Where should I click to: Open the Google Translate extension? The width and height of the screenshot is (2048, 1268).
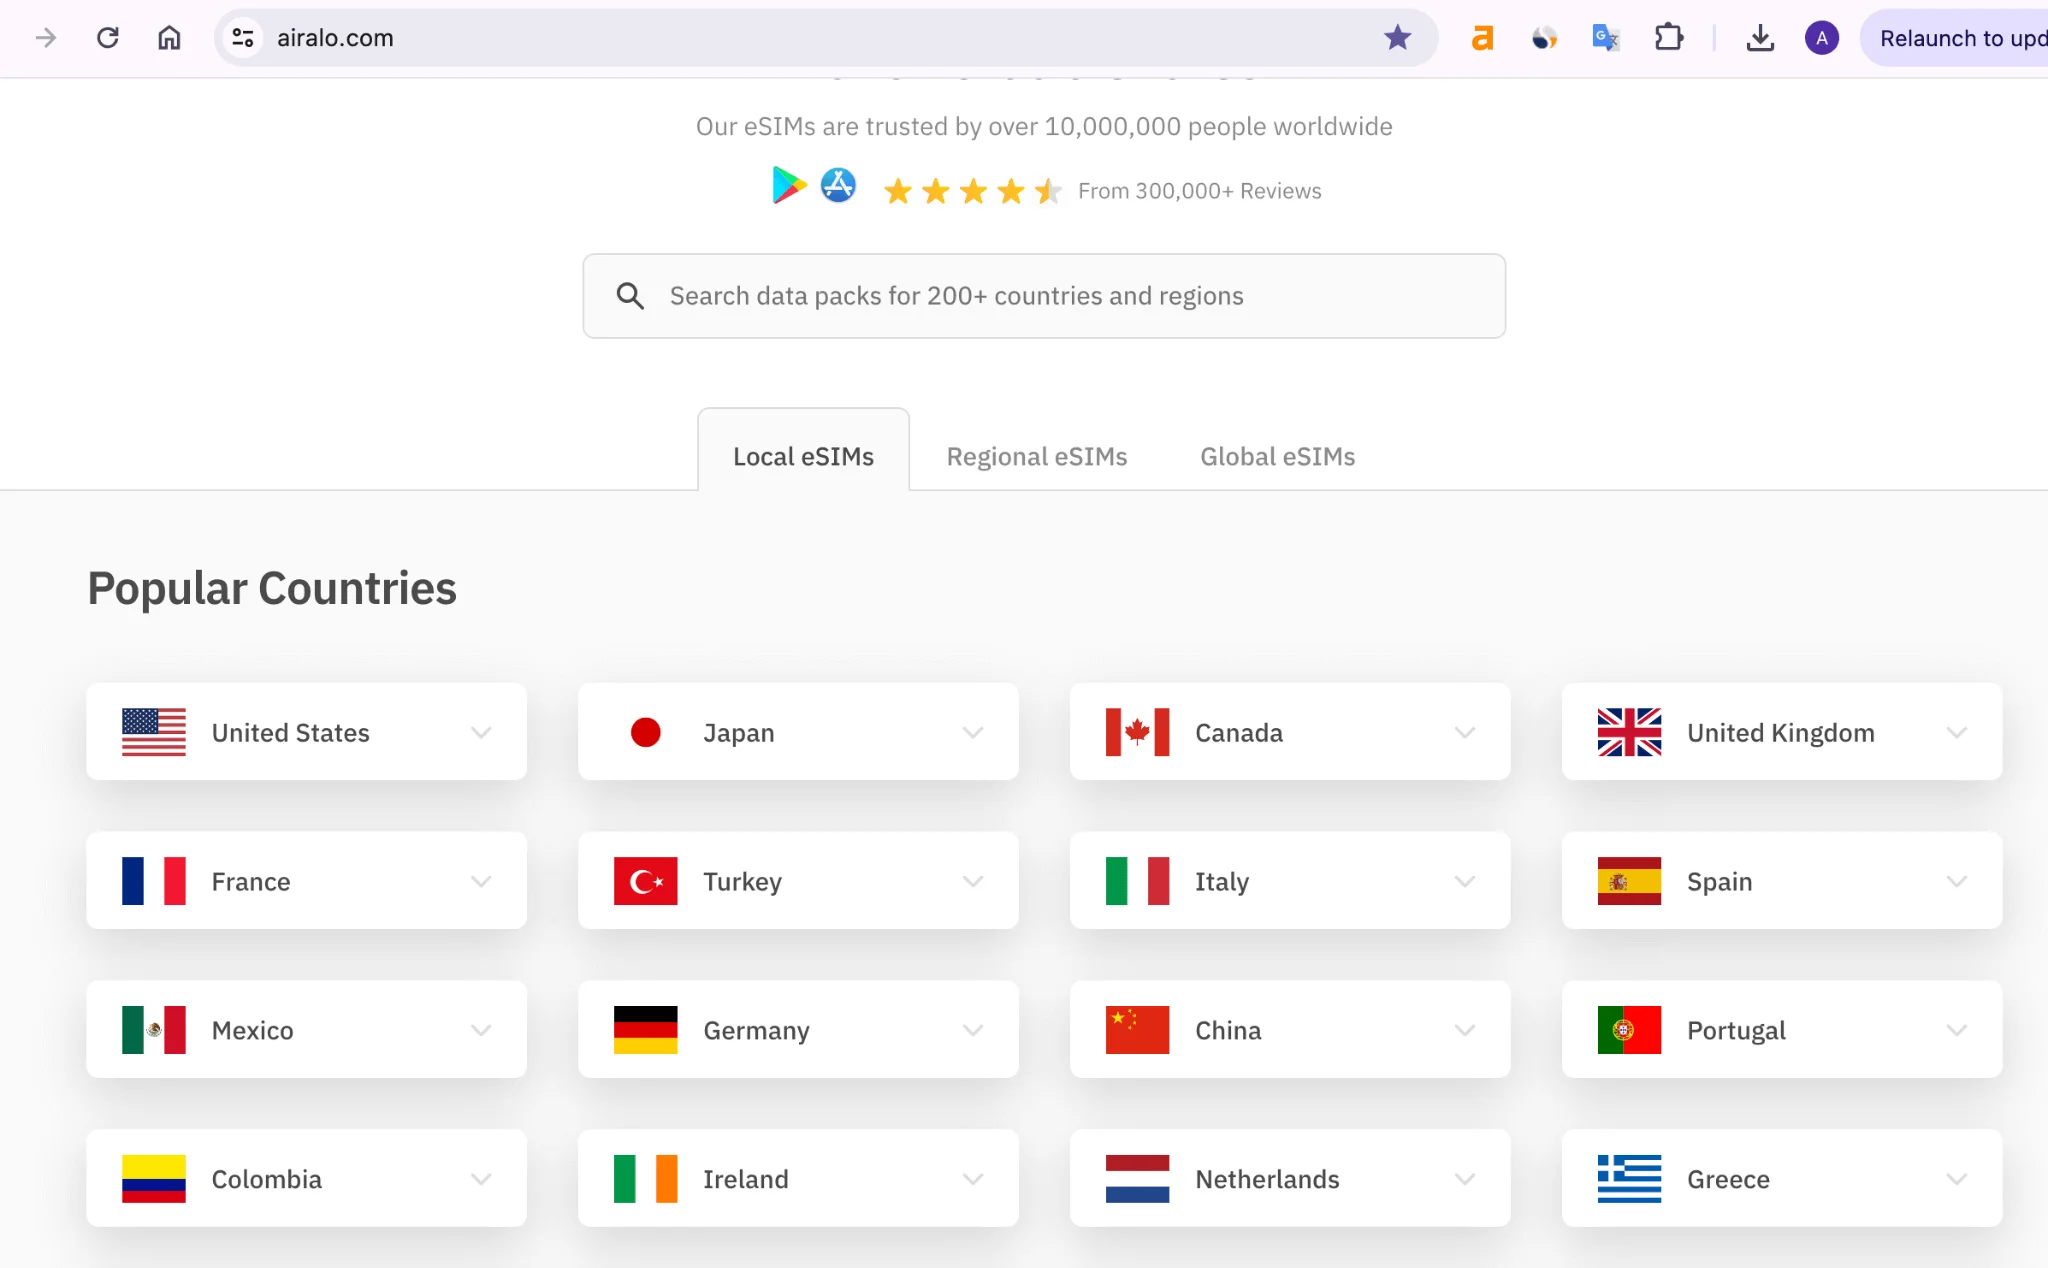1606,38
